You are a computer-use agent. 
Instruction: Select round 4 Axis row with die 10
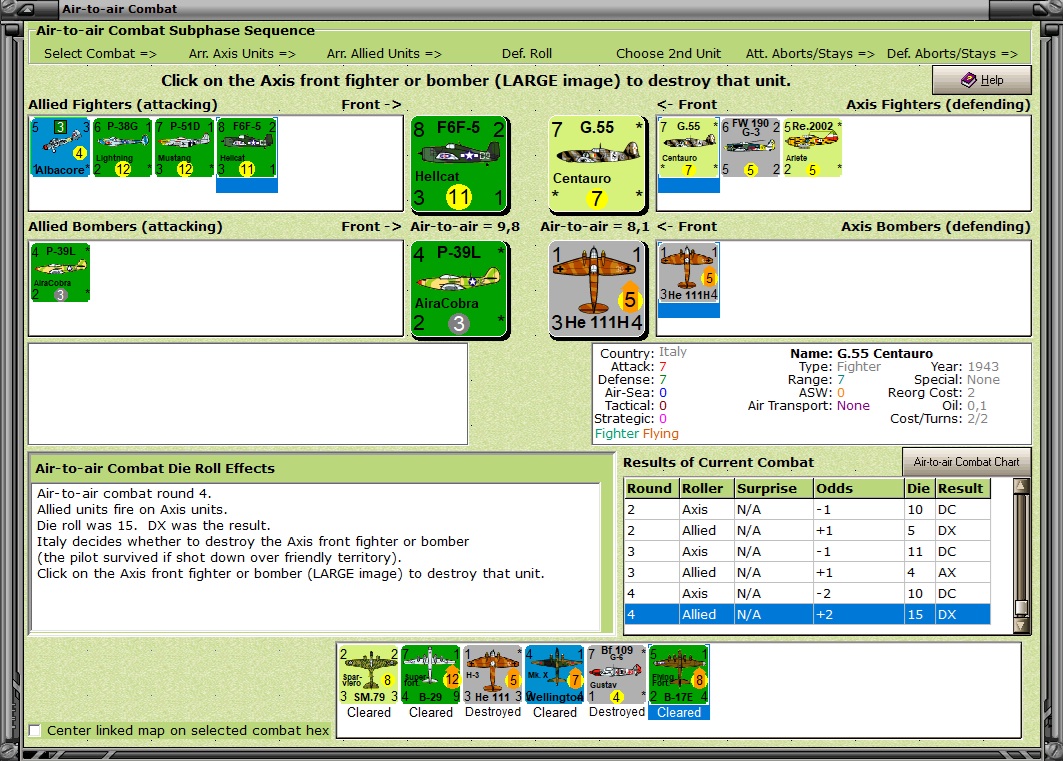807,594
